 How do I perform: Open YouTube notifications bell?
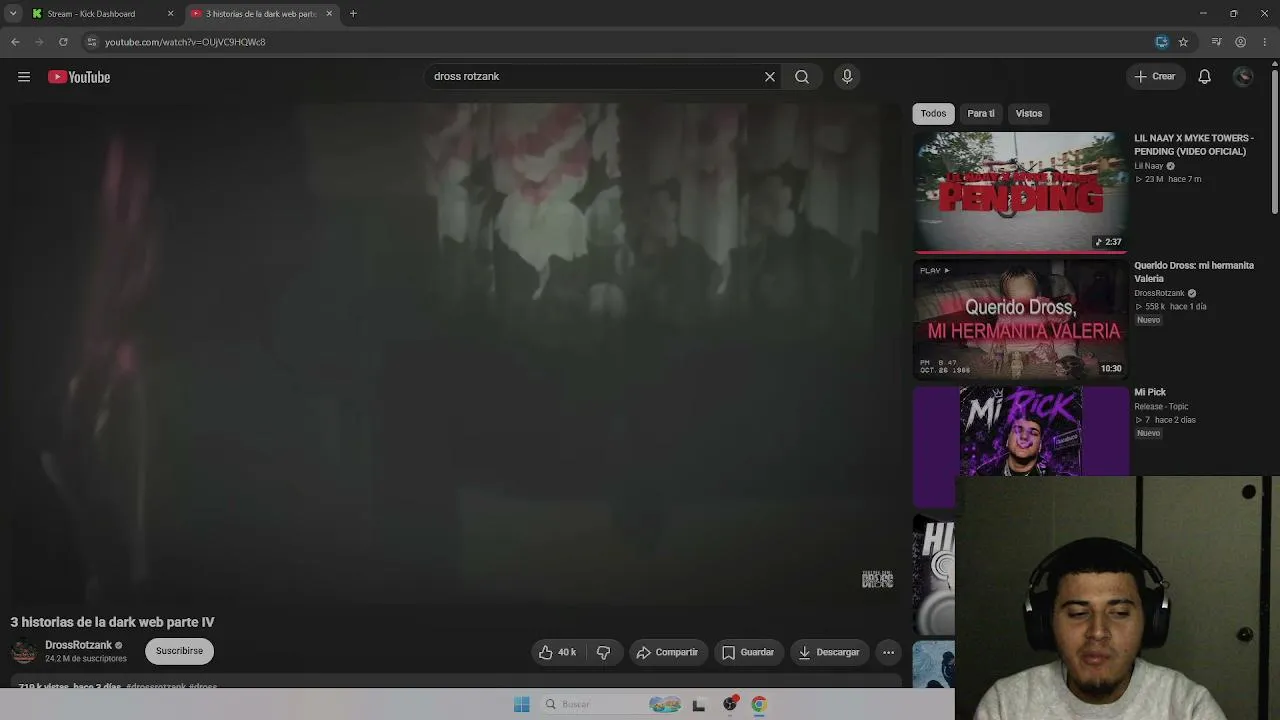[x=1205, y=77]
